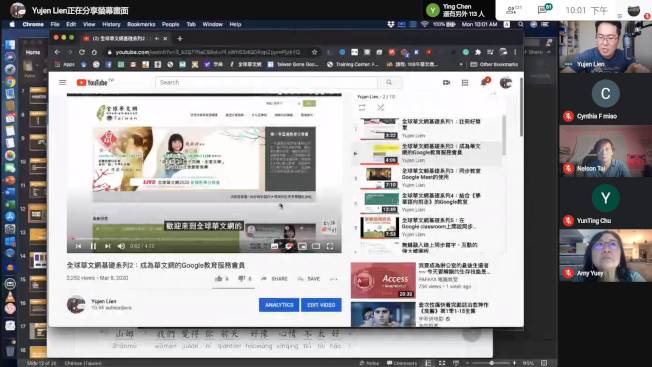This screenshot has width=652, height=367.
Task: Open the more actions ellipsis under video
Action: 333,279
